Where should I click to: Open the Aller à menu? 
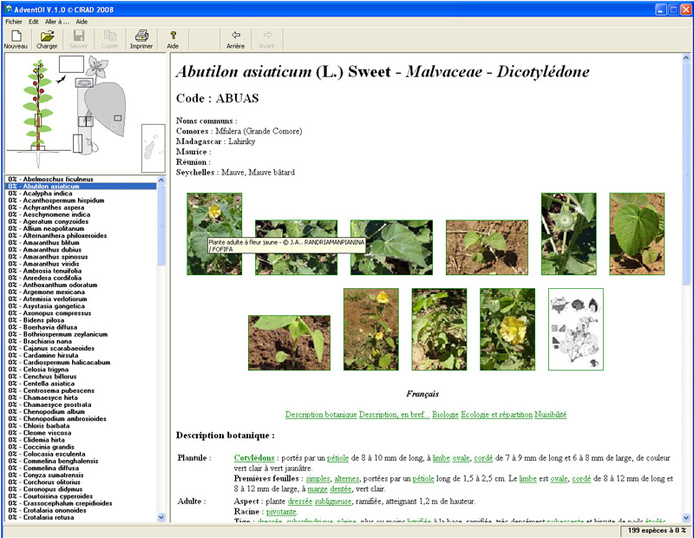57,21
